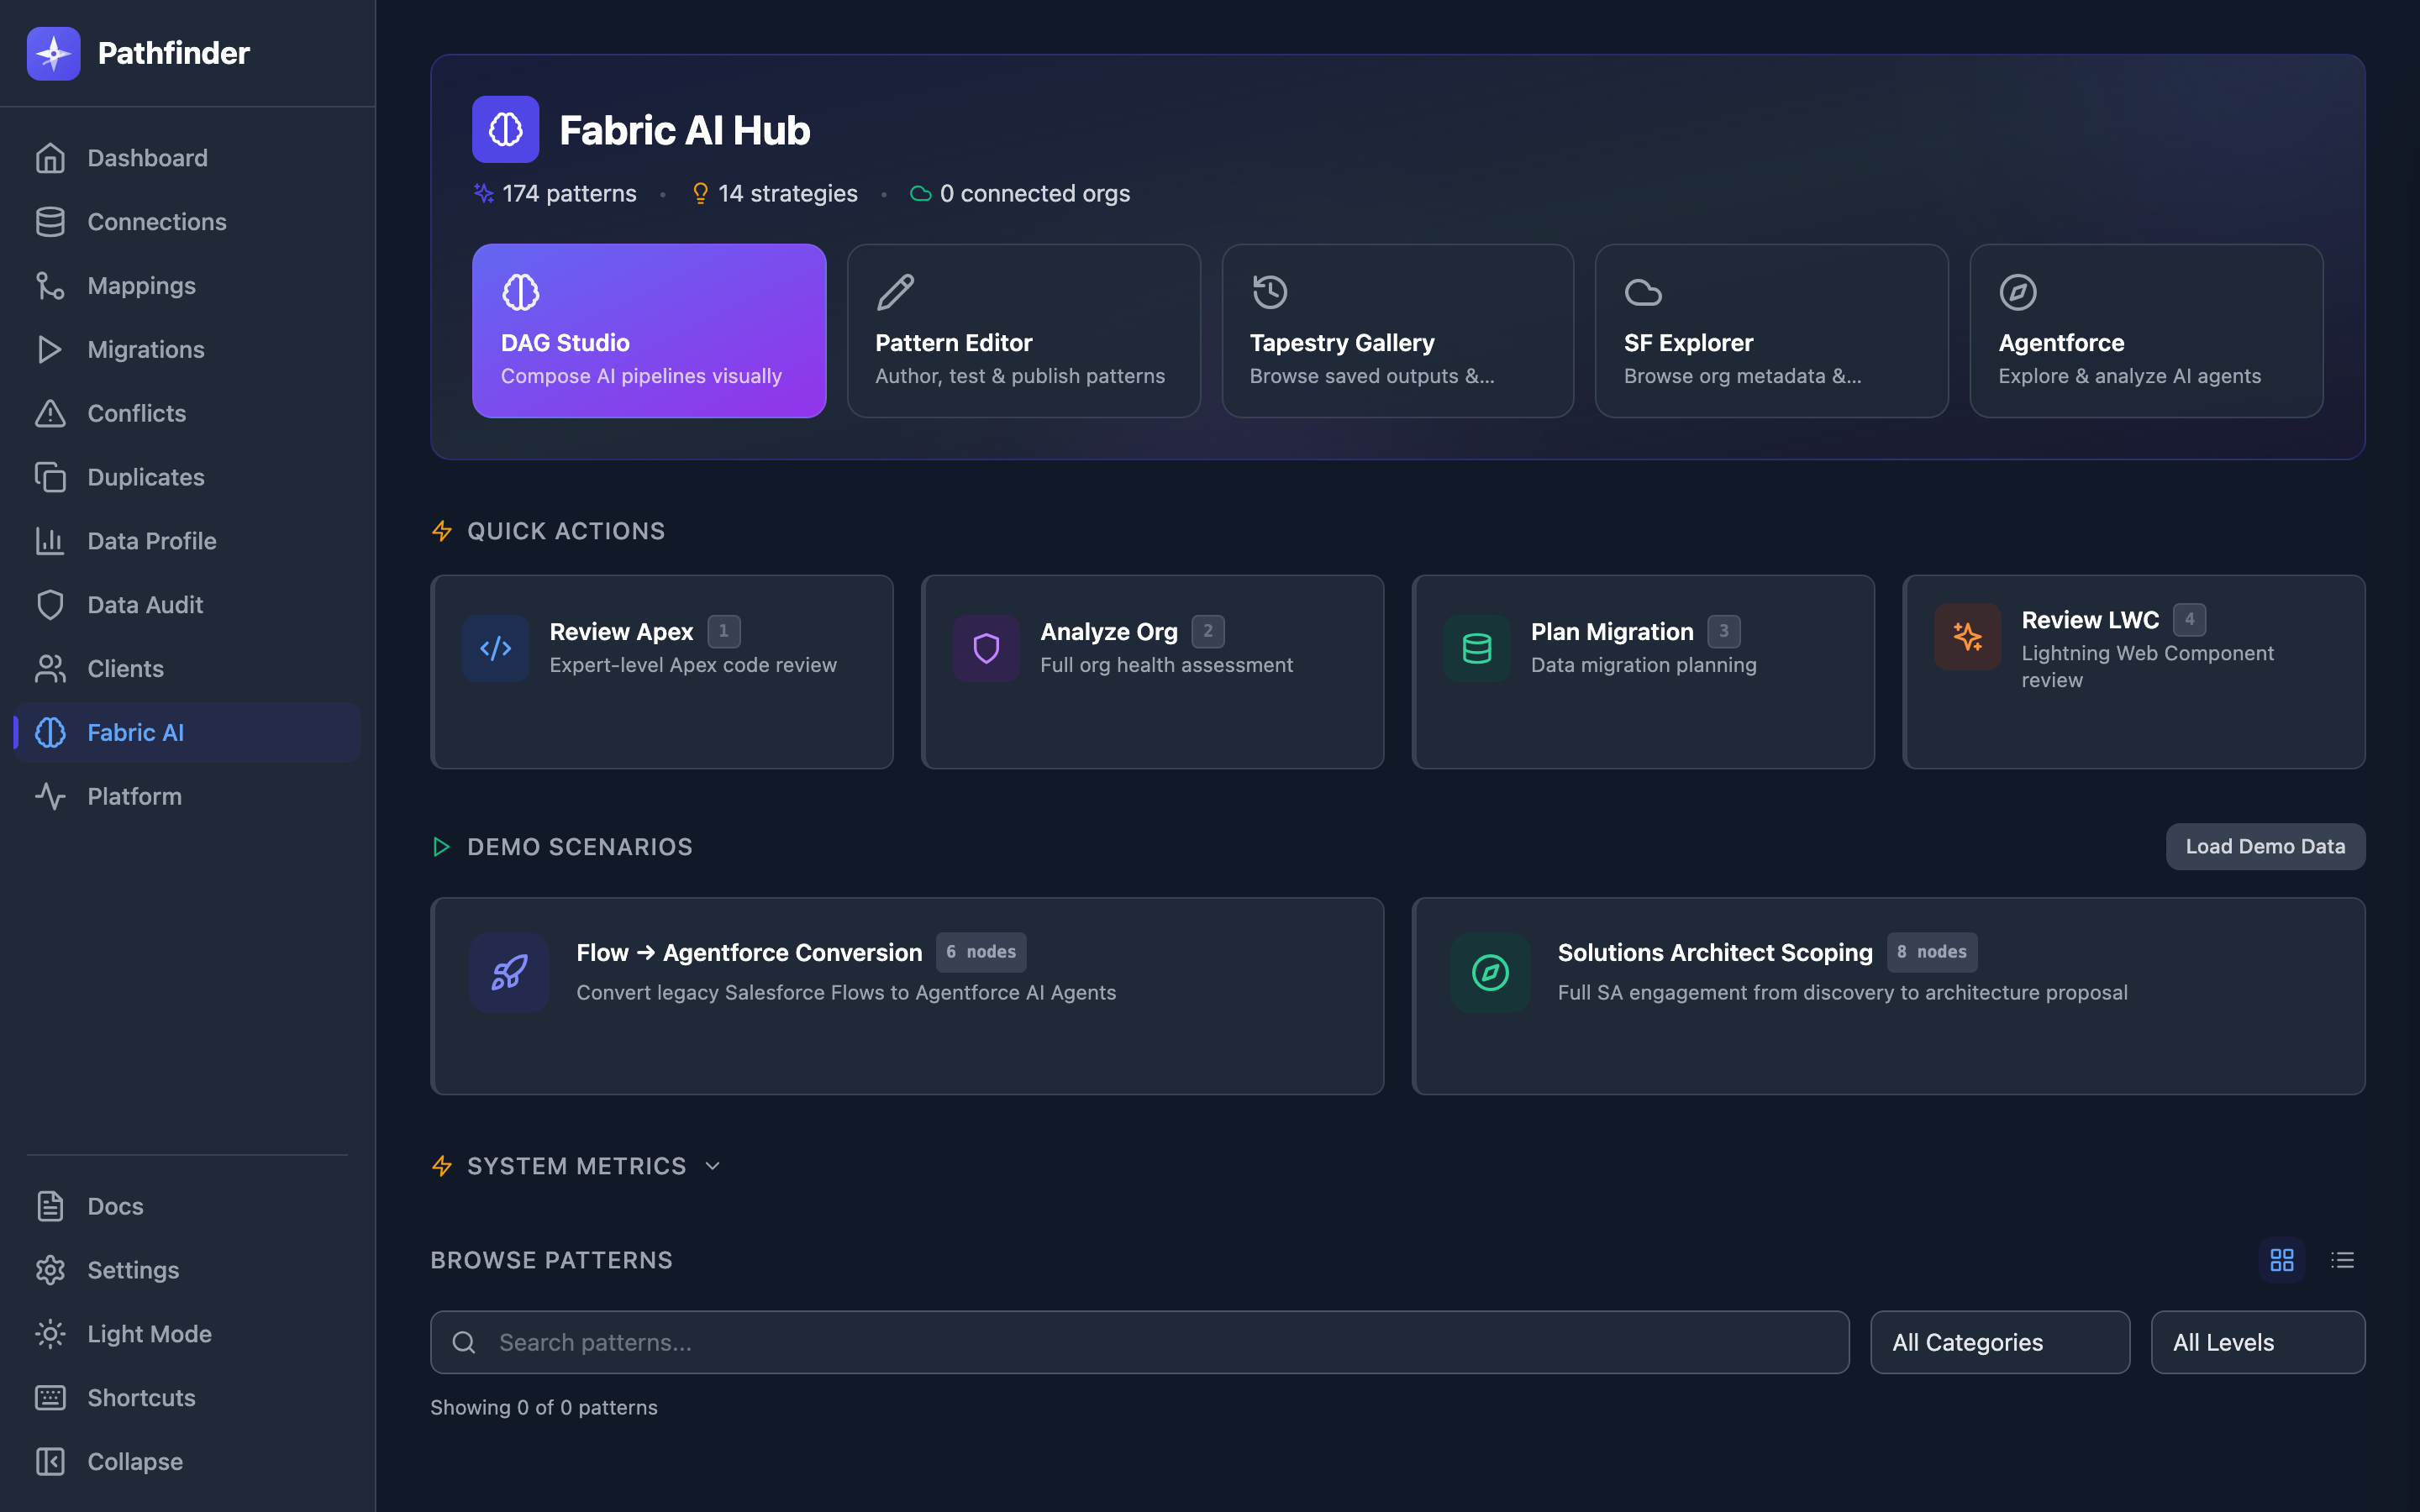Open the All Categories dropdown
The image size is (2420, 1512).
click(x=1998, y=1342)
